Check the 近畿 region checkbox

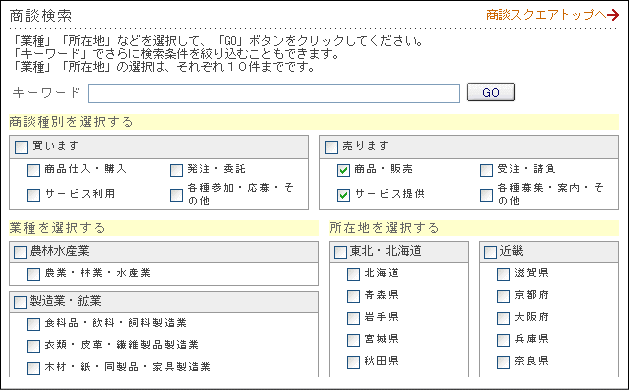[490, 253]
